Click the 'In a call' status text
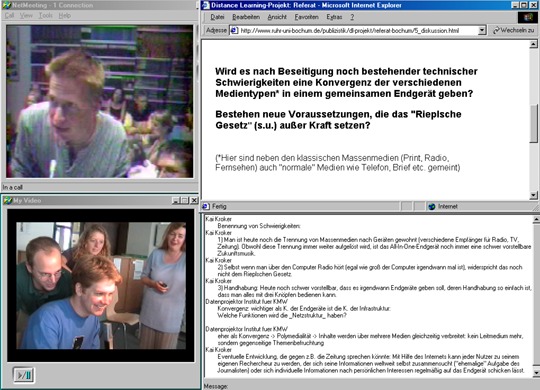Viewport: 540px width, 390px height. (12, 187)
